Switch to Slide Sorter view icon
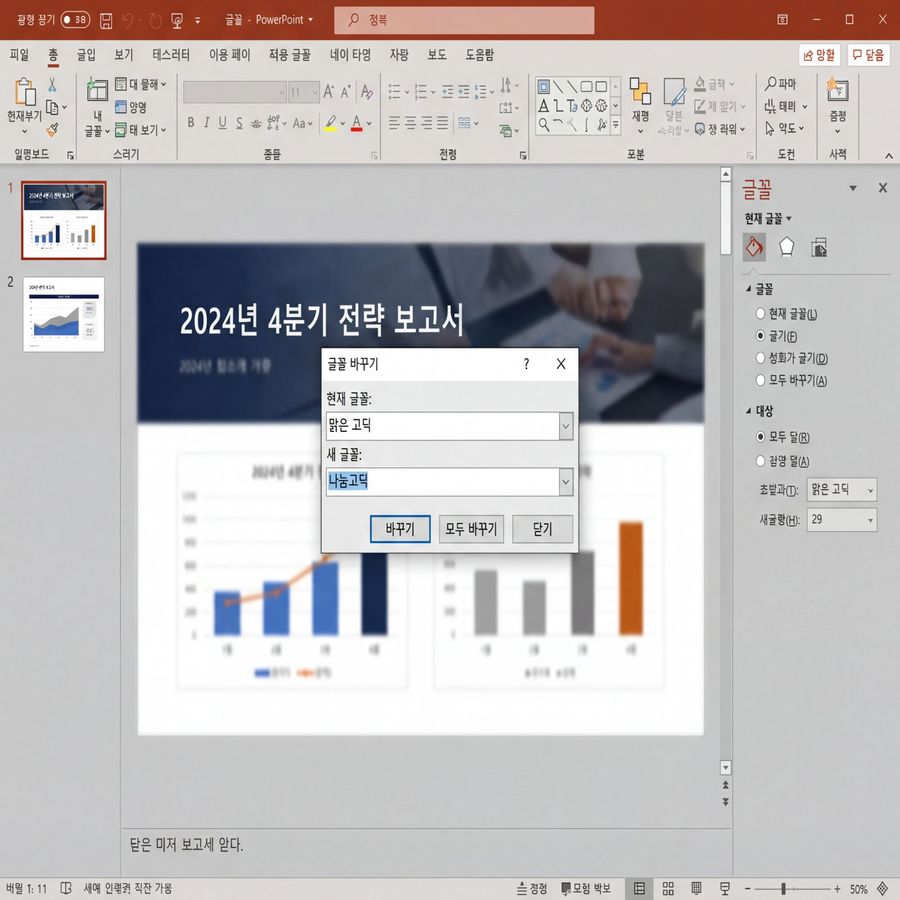This screenshot has width=900, height=900. coord(668,888)
